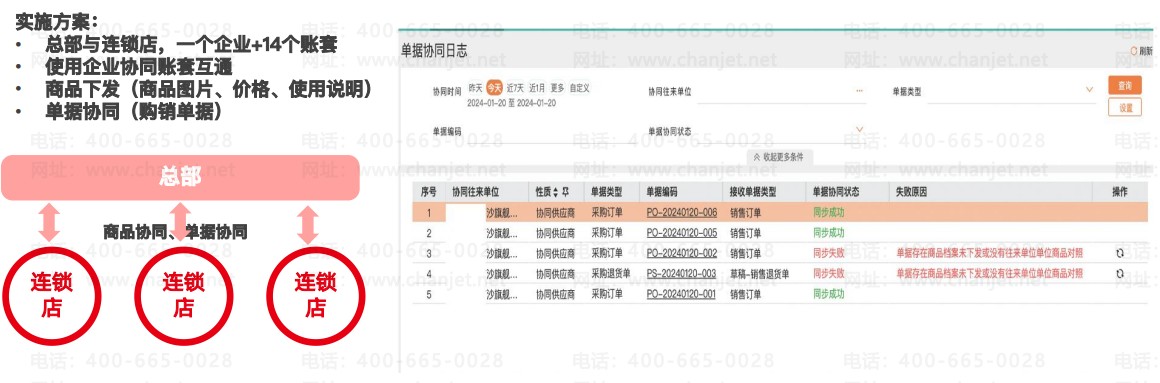Retry sync for row 4 (PS-20240120-003)

coord(1119,274)
